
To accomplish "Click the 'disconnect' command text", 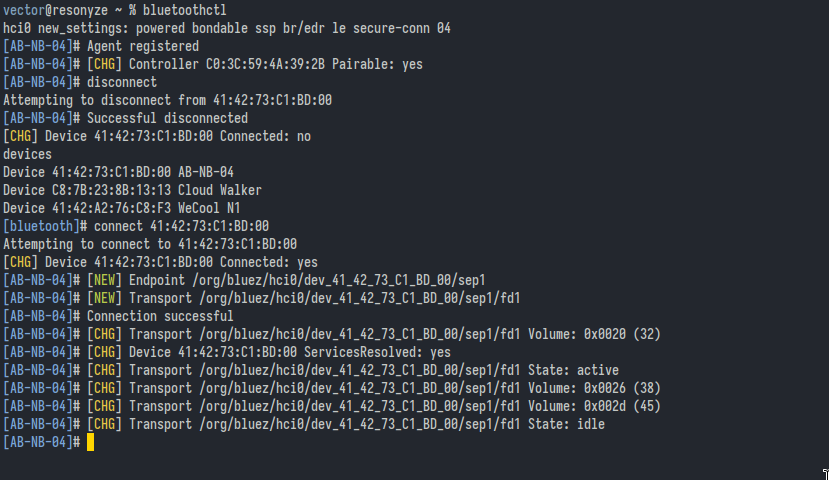I will click(122, 82).
